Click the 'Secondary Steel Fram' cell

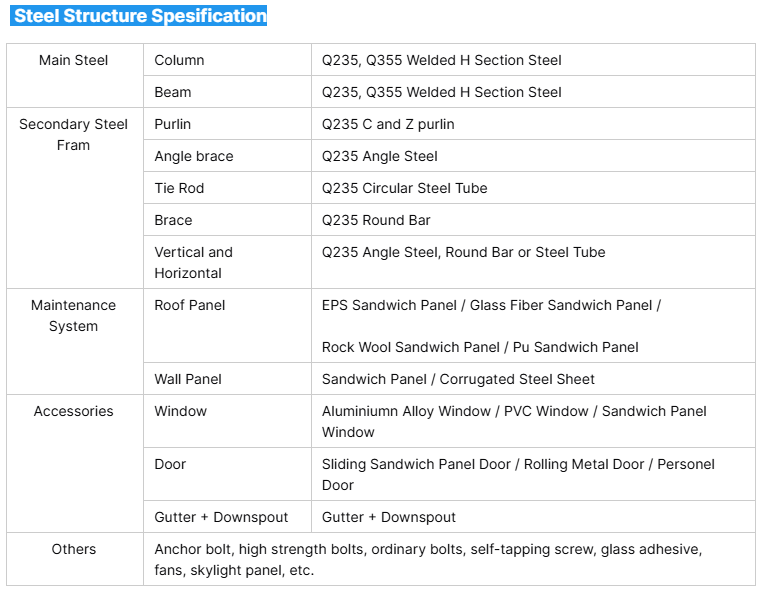click(x=73, y=135)
